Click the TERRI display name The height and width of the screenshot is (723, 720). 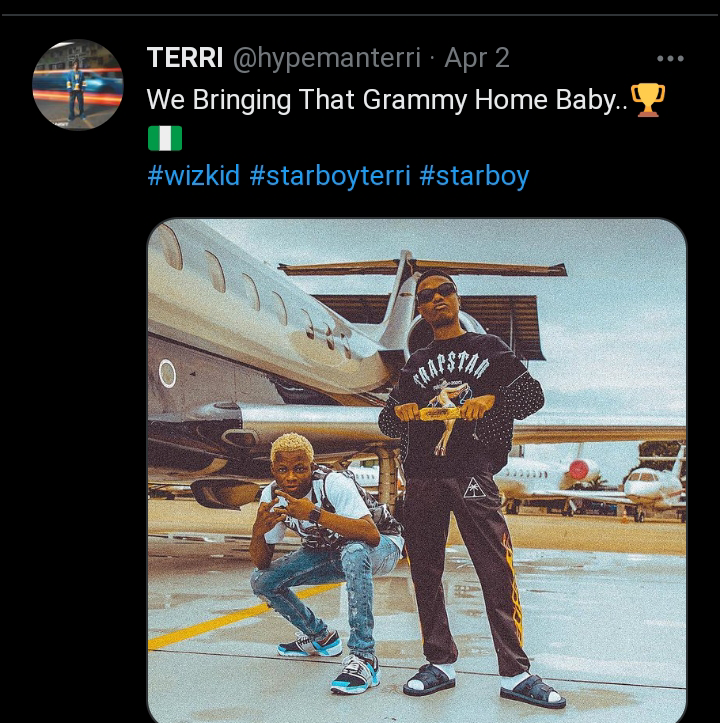[185, 58]
